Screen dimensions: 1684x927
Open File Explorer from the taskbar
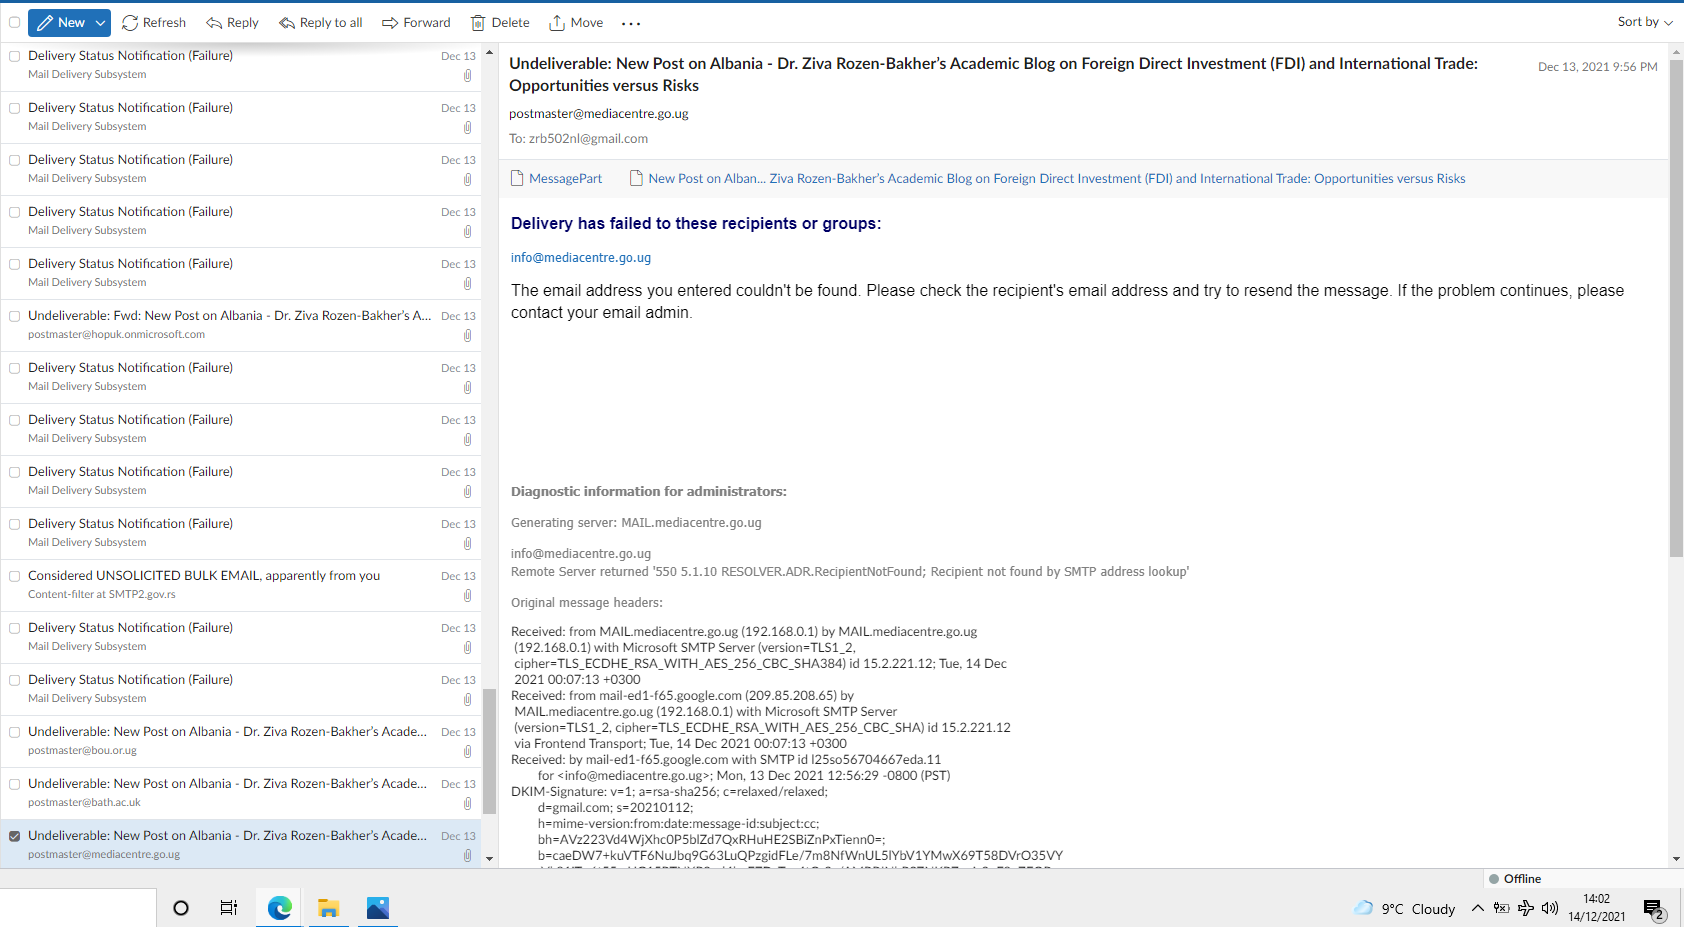[328, 908]
